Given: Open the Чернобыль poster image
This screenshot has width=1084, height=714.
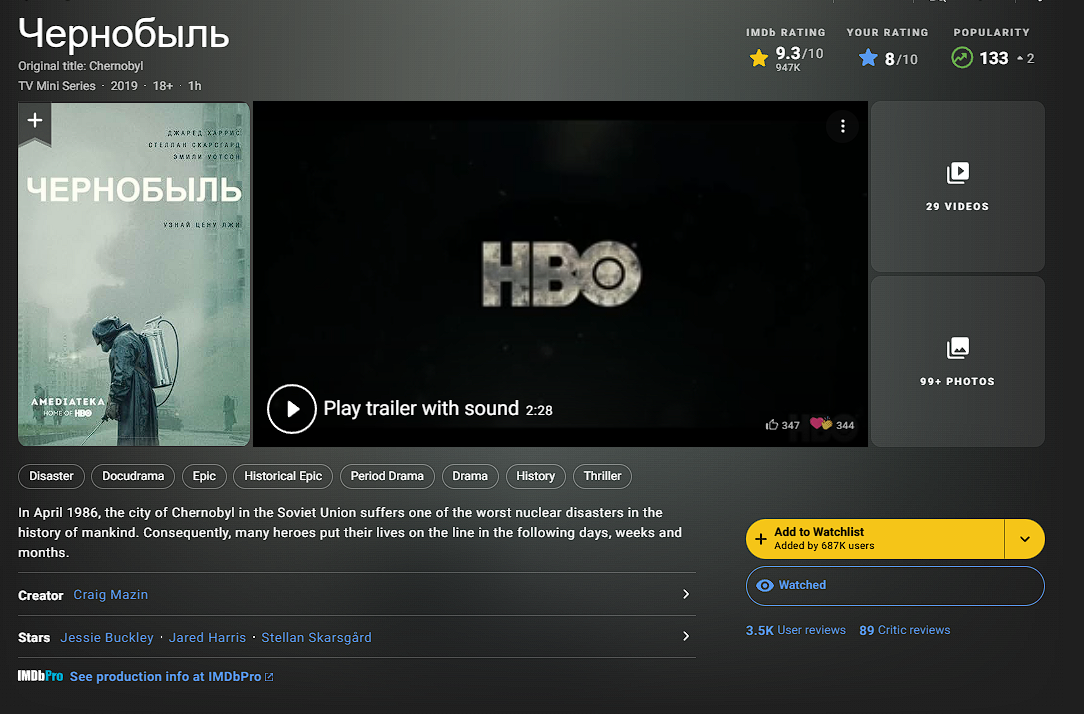Looking at the screenshot, I should [x=134, y=274].
